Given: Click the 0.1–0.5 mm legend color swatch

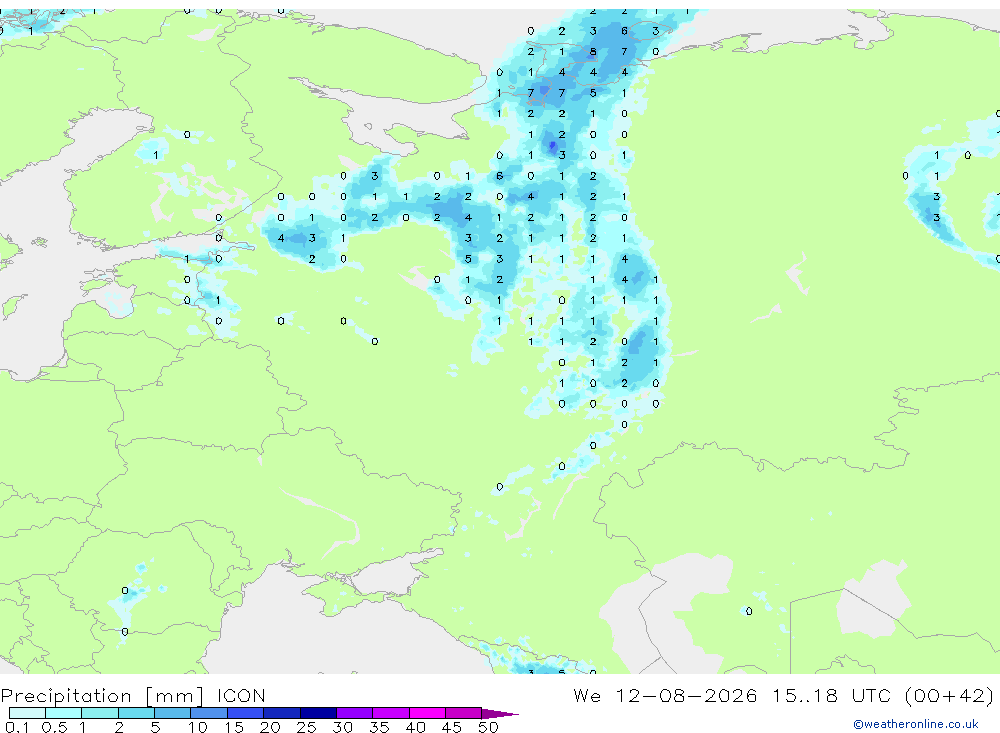Looking at the screenshot, I should coord(27,713).
